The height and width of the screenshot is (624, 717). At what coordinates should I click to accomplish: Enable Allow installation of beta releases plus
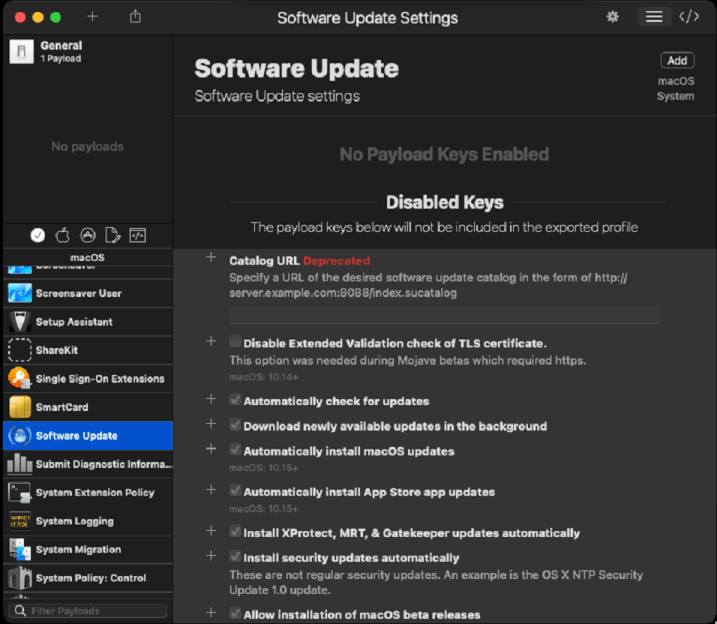pyautogui.click(x=211, y=613)
